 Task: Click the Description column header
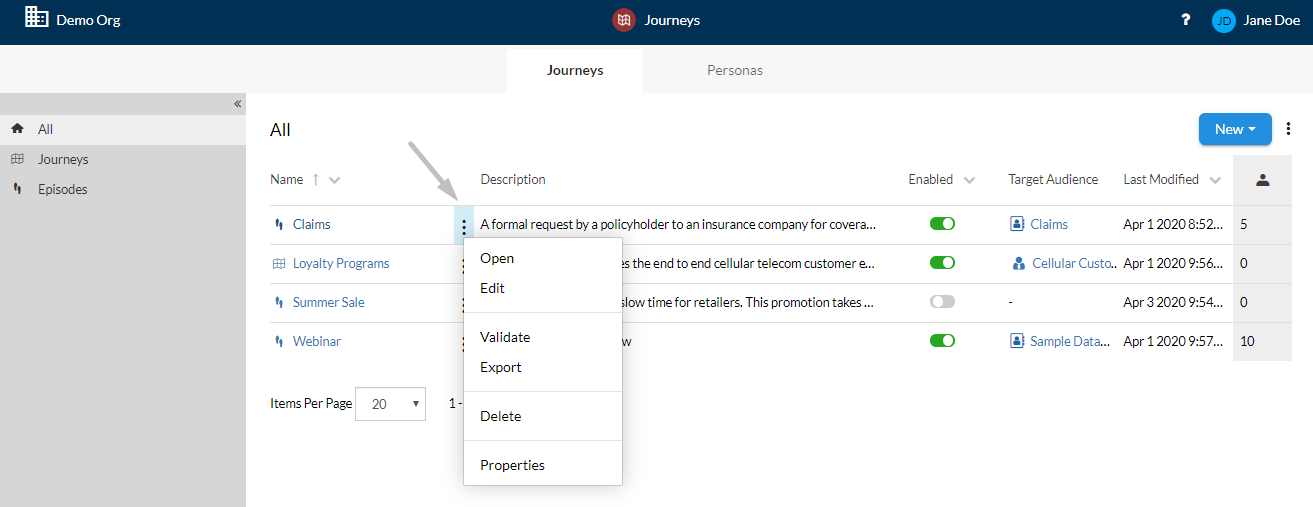[513, 180]
